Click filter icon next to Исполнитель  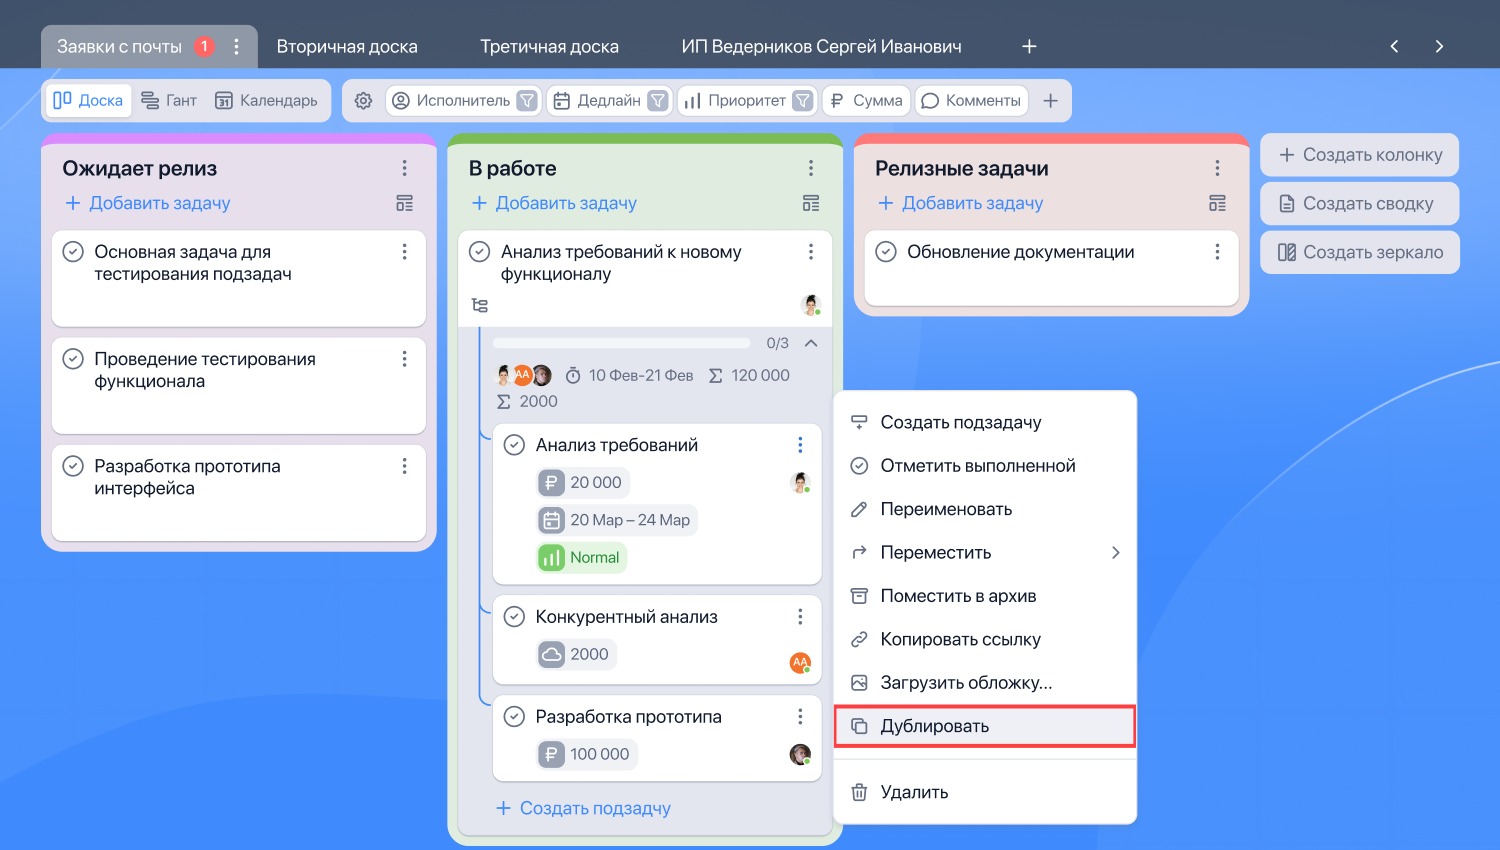point(527,100)
